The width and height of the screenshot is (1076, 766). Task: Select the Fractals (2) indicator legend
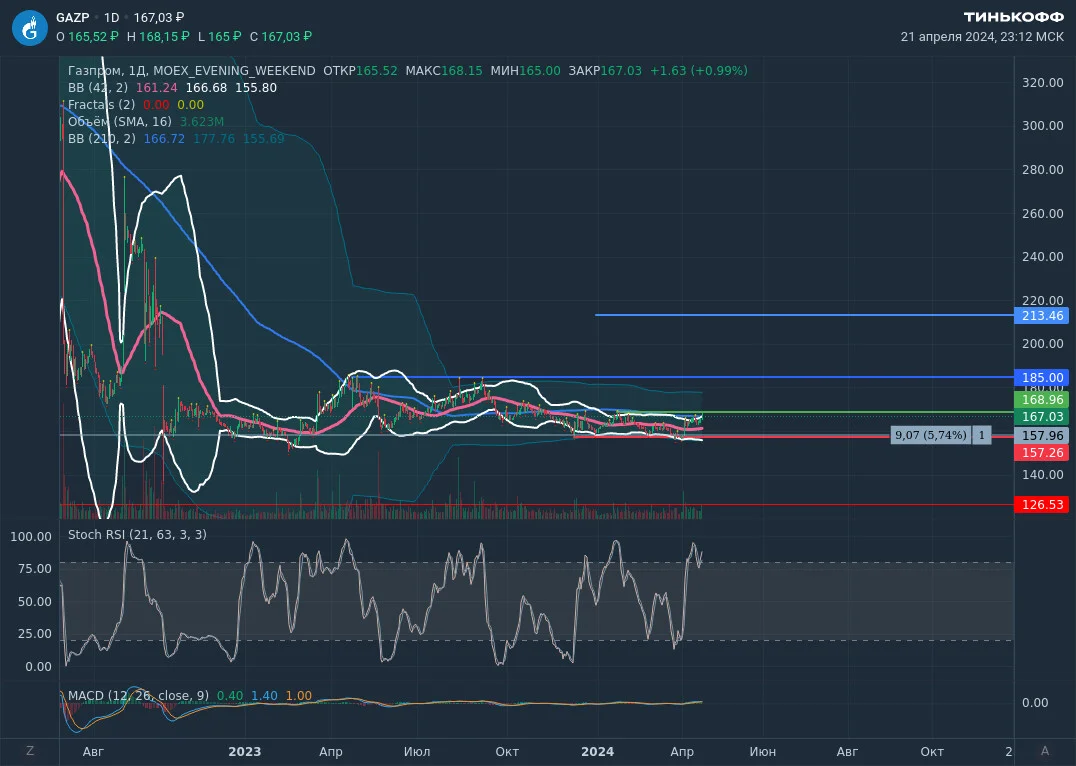[102, 105]
